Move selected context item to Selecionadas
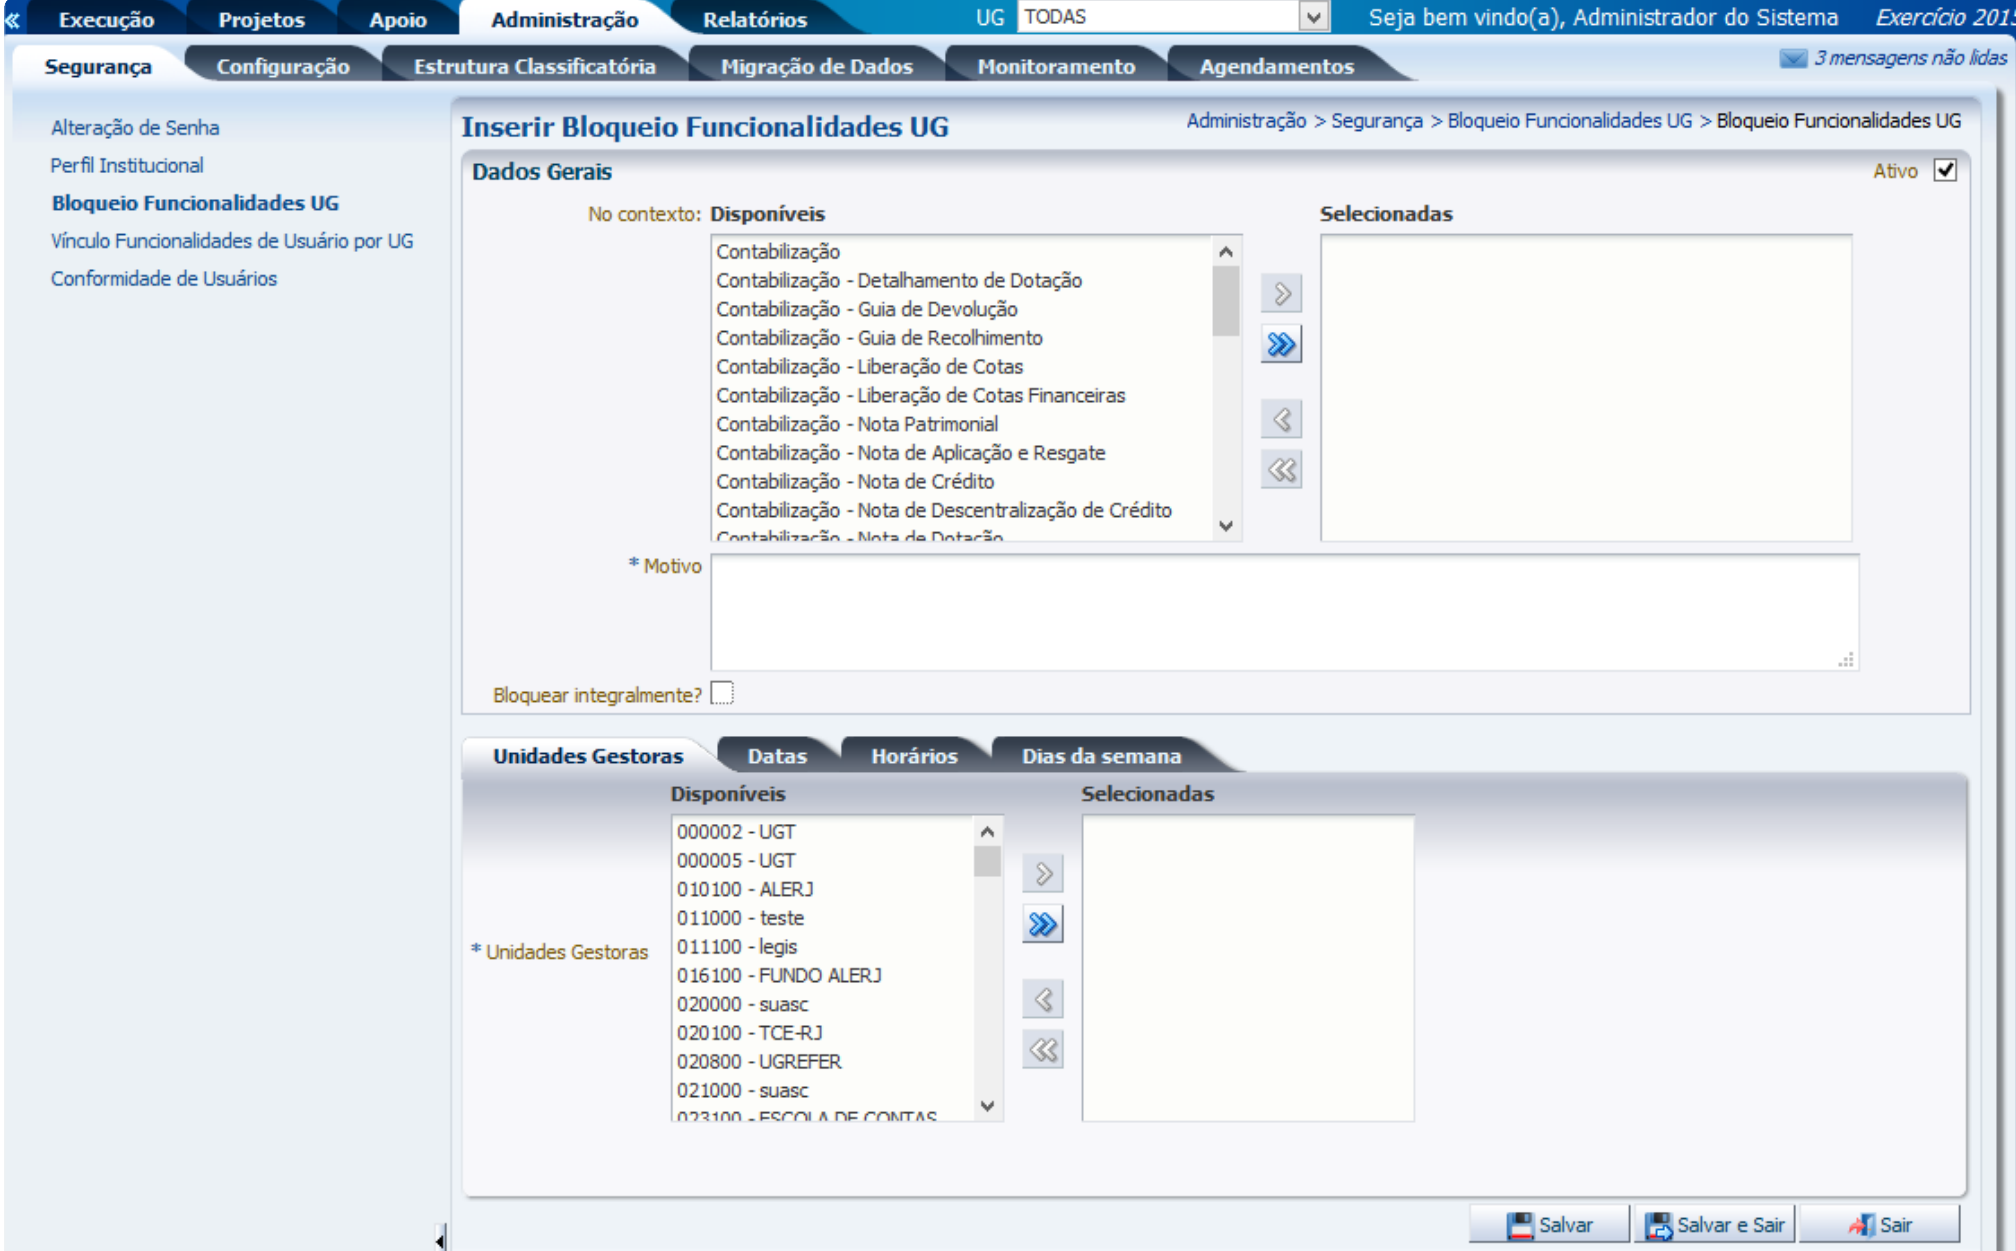Image resolution: width=2016 pixels, height=1251 pixels. coord(1281,294)
